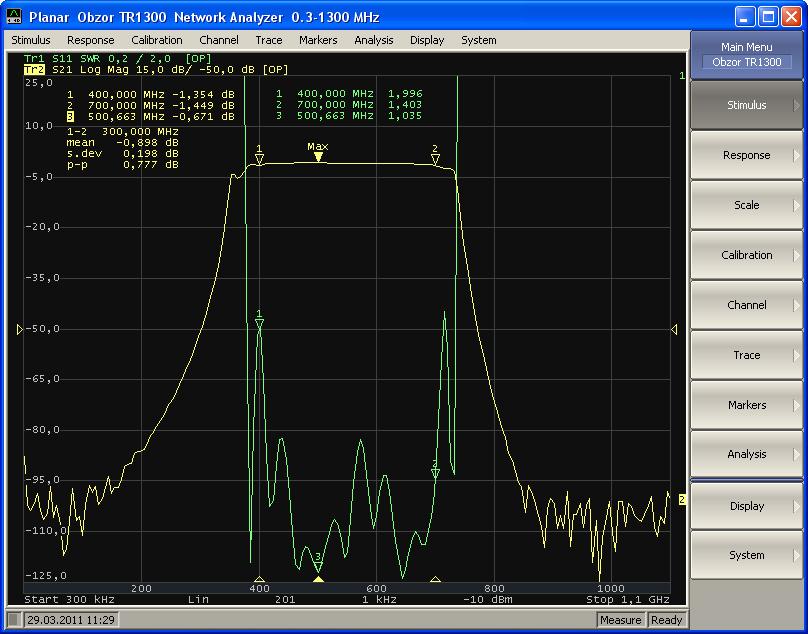
Task: Expand the Calibration softkey arrow
Action: tap(797, 255)
